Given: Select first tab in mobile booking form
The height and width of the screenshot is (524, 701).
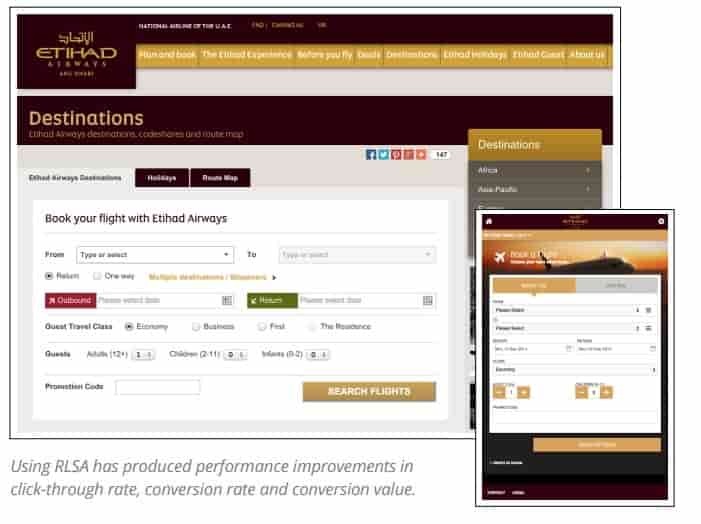Looking at the screenshot, I should (534, 285).
